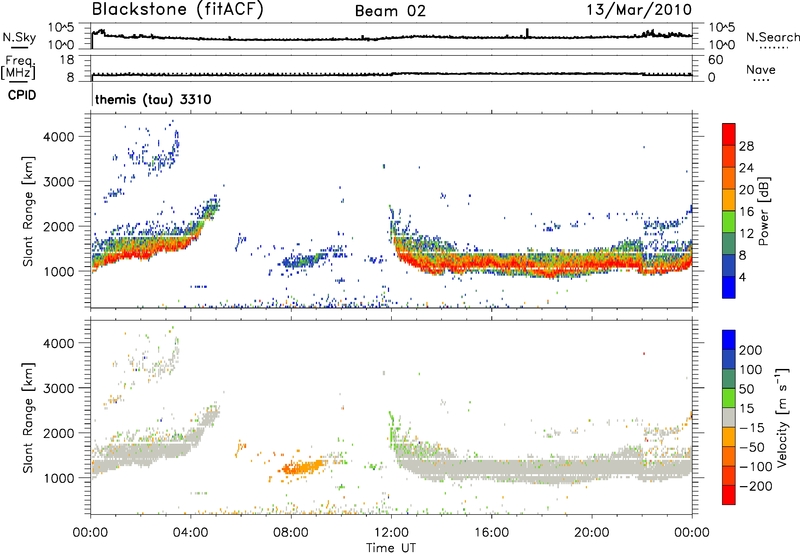Click the '12:00' time axis tick label
This screenshot has height=554, width=800.
coord(391,533)
